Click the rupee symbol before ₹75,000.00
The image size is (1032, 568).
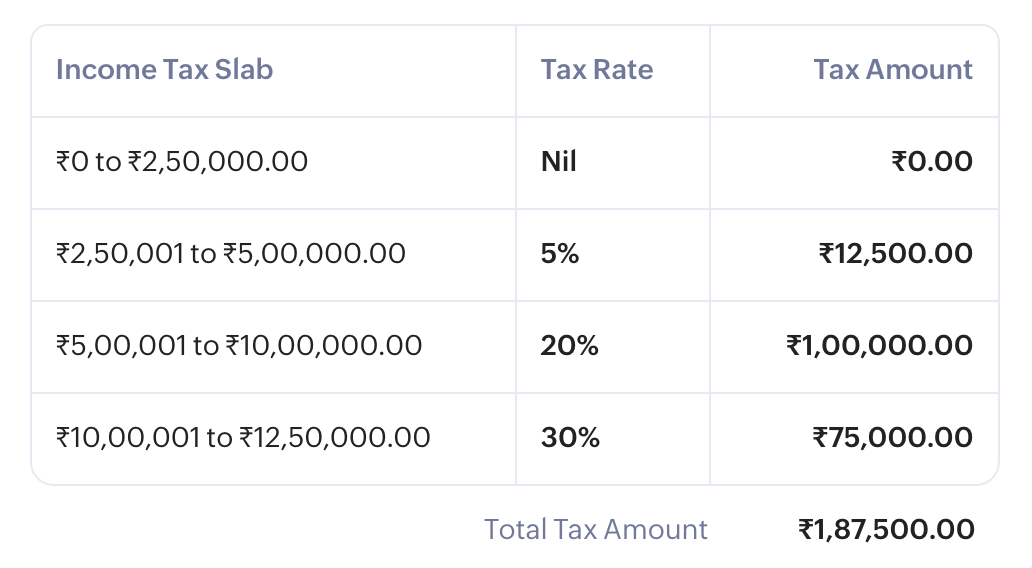[820, 438]
